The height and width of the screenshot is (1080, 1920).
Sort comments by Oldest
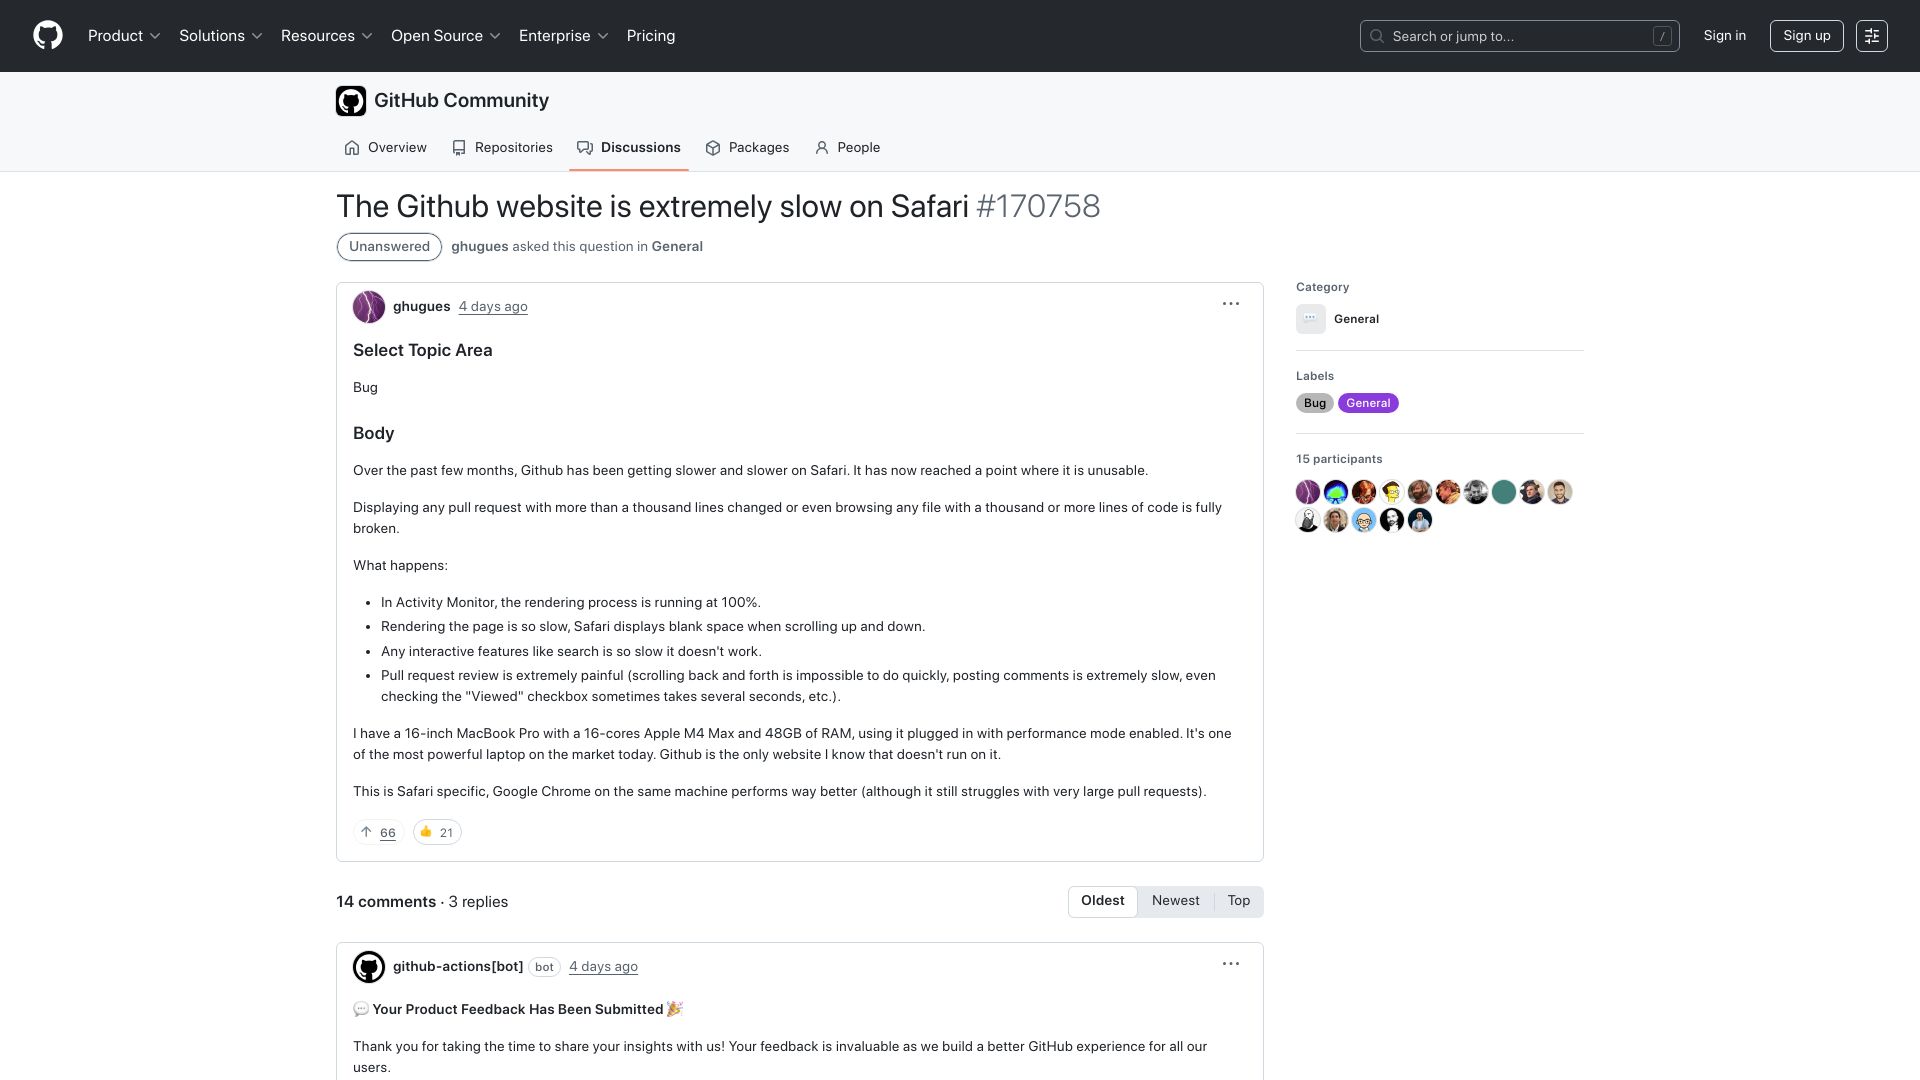pos(1103,901)
